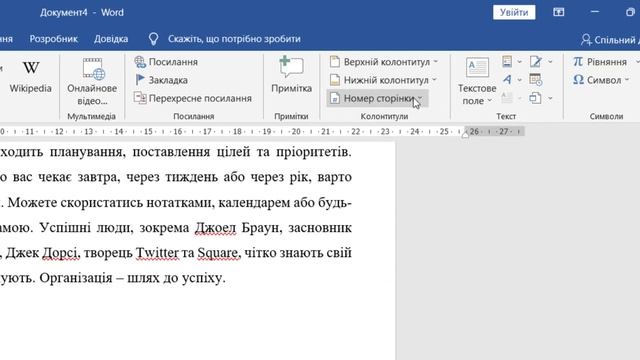Image resolution: width=640 pixels, height=360 pixels.
Task: Add a signature line icon
Action: (536, 62)
